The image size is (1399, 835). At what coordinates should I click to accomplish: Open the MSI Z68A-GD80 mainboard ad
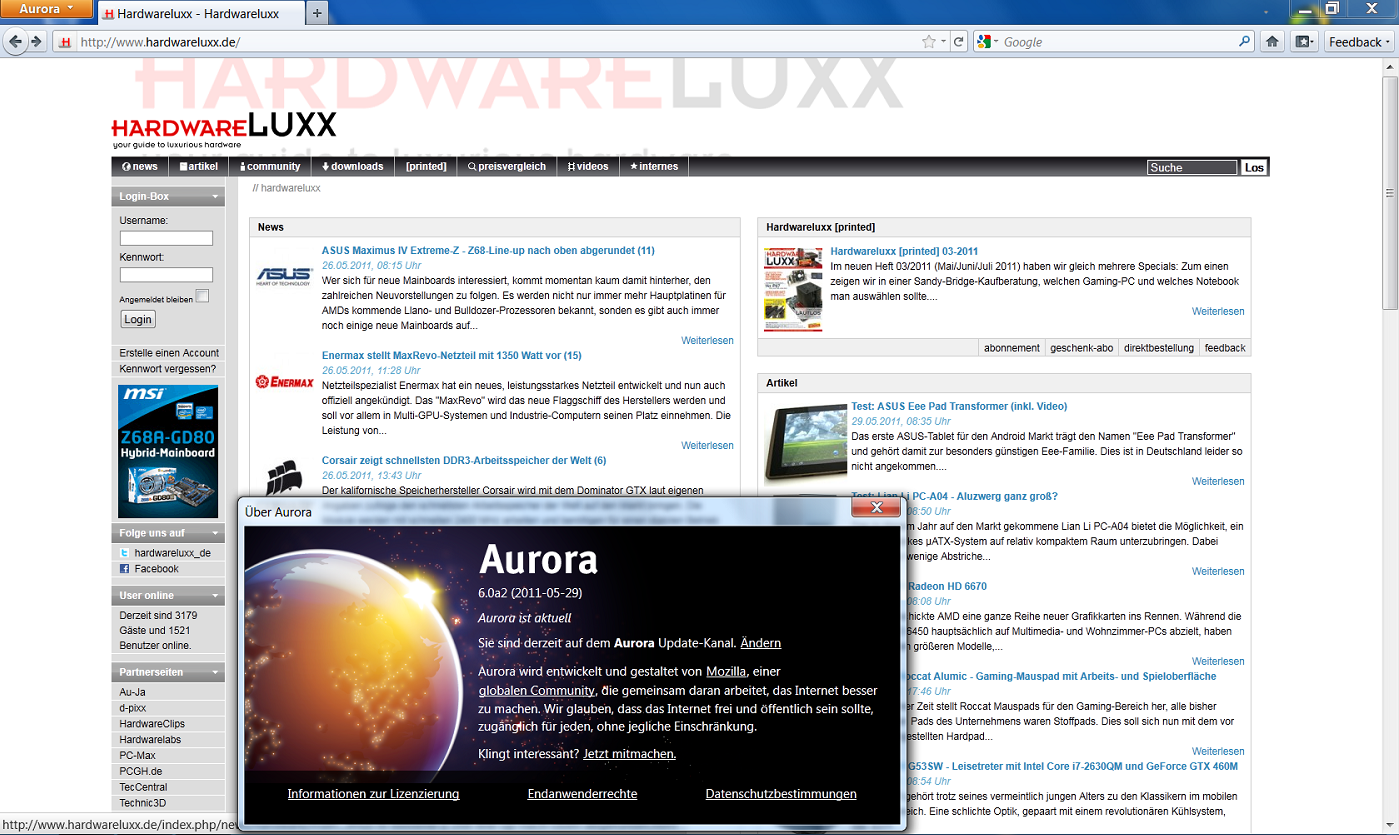[168, 451]
